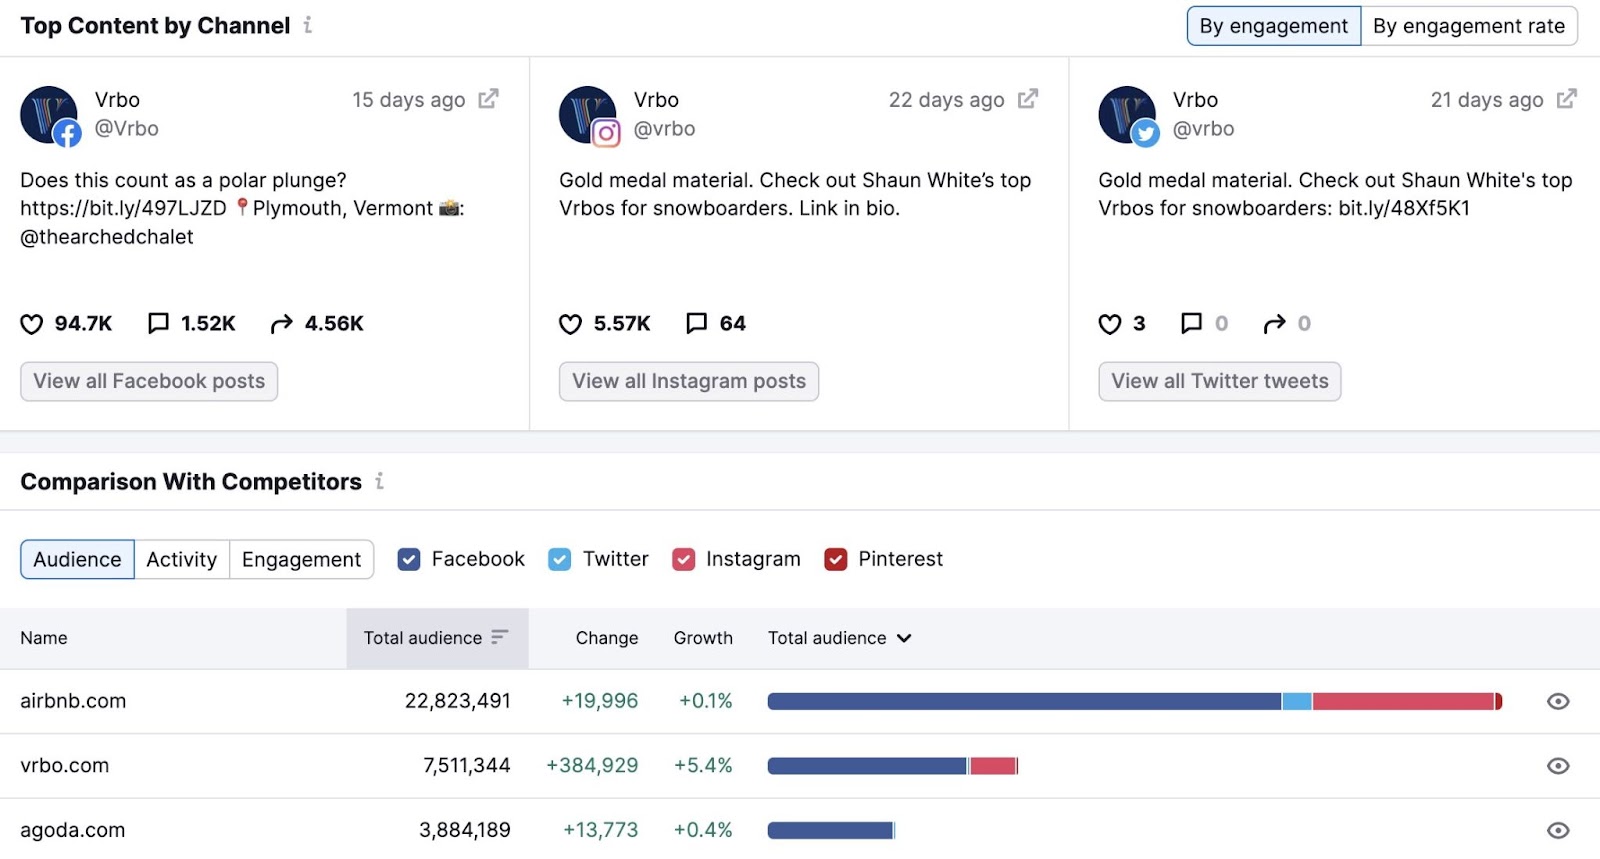Switch to By engagement rate view
This screenshot has height=859, width=1600.
pos(1468,26)
